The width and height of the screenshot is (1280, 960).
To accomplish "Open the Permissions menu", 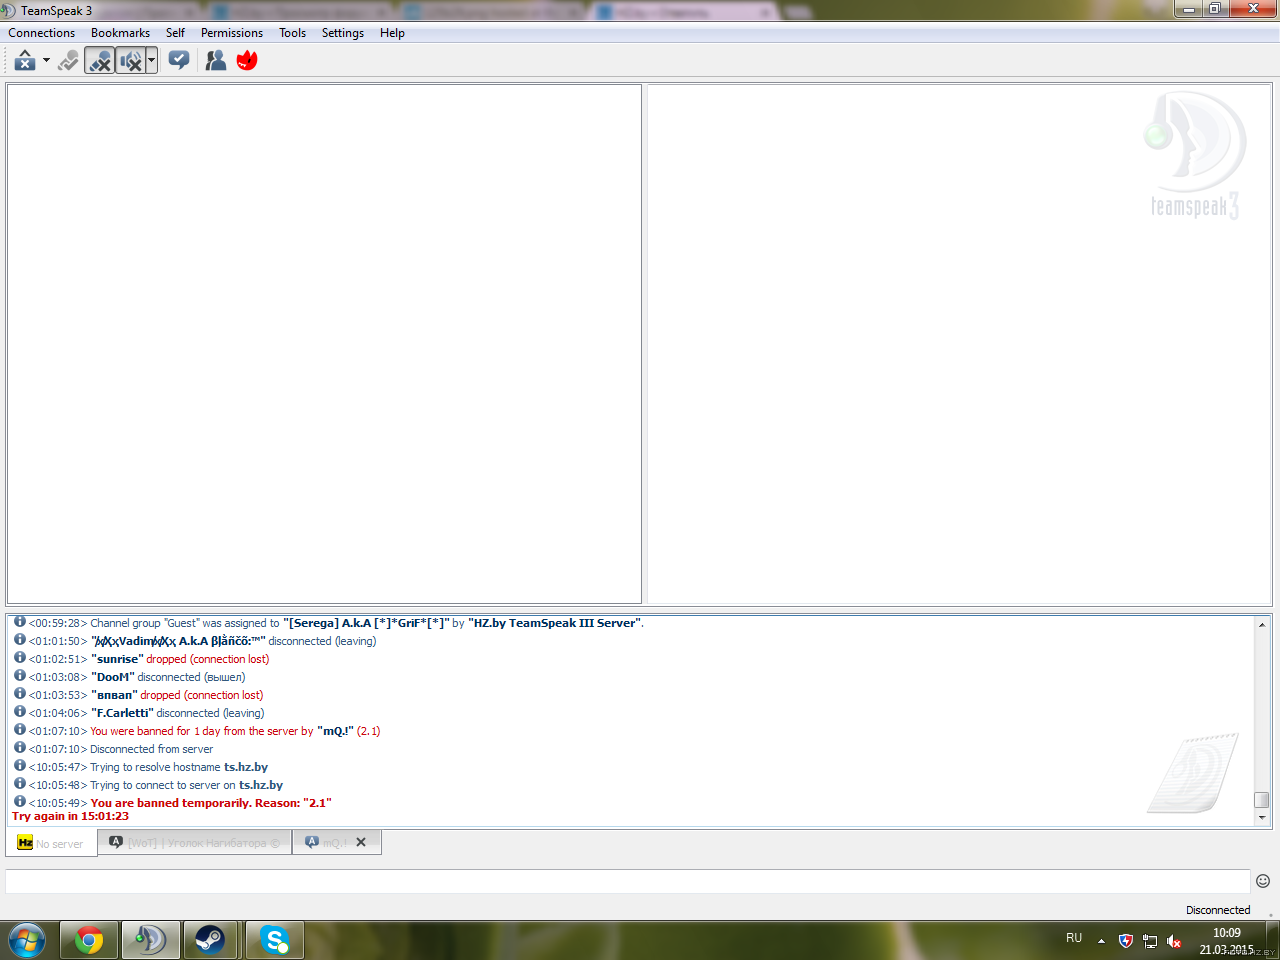I will pyautogui.click(x=232, y=33).
